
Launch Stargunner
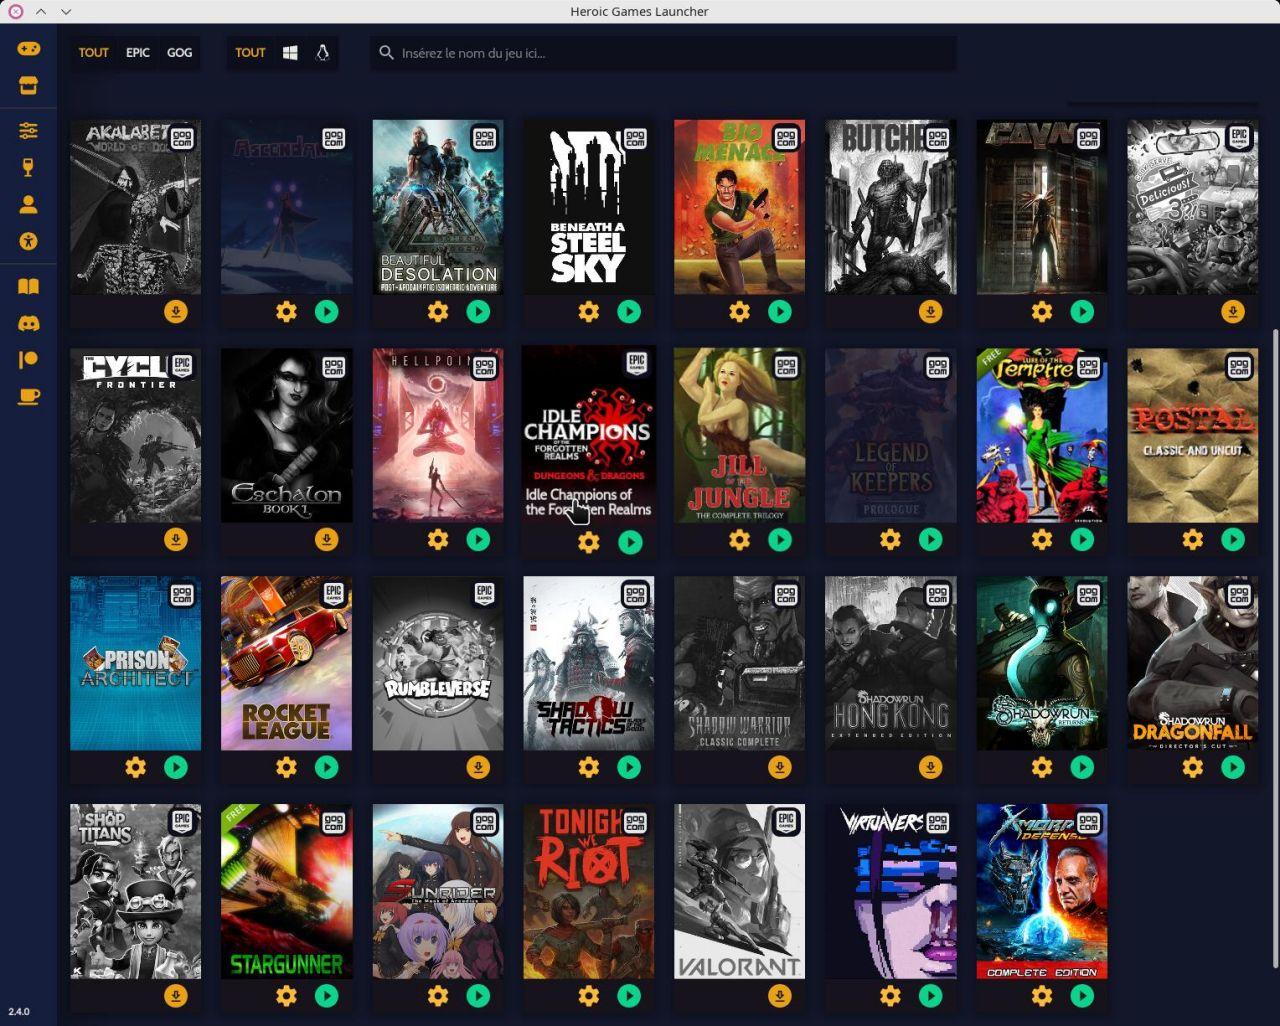click(327, 996)
